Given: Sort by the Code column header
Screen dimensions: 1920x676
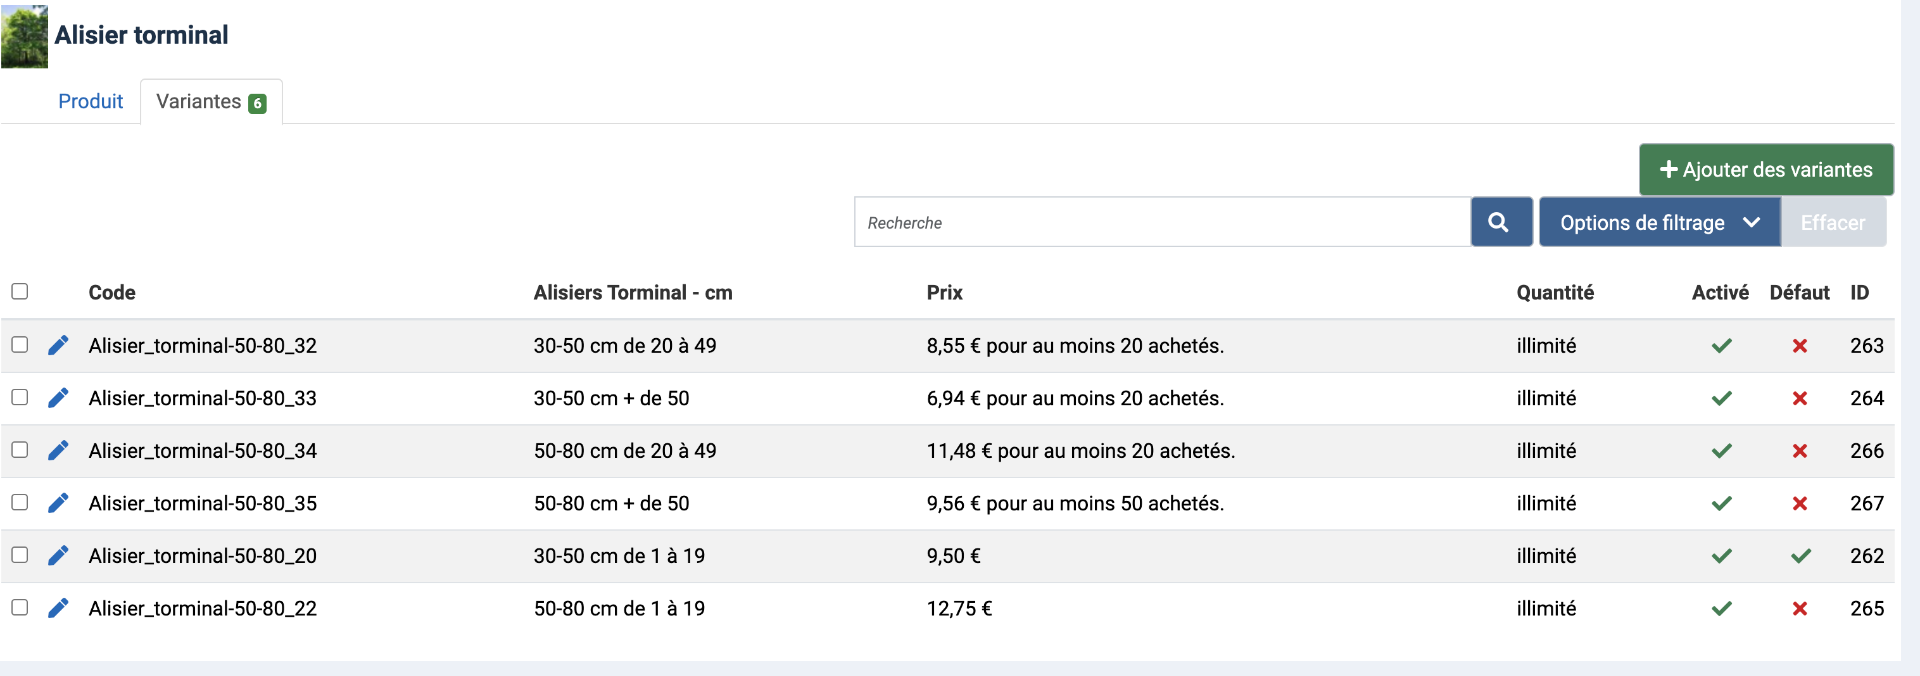Looking at the screenshot, I should tap(112, 292).
